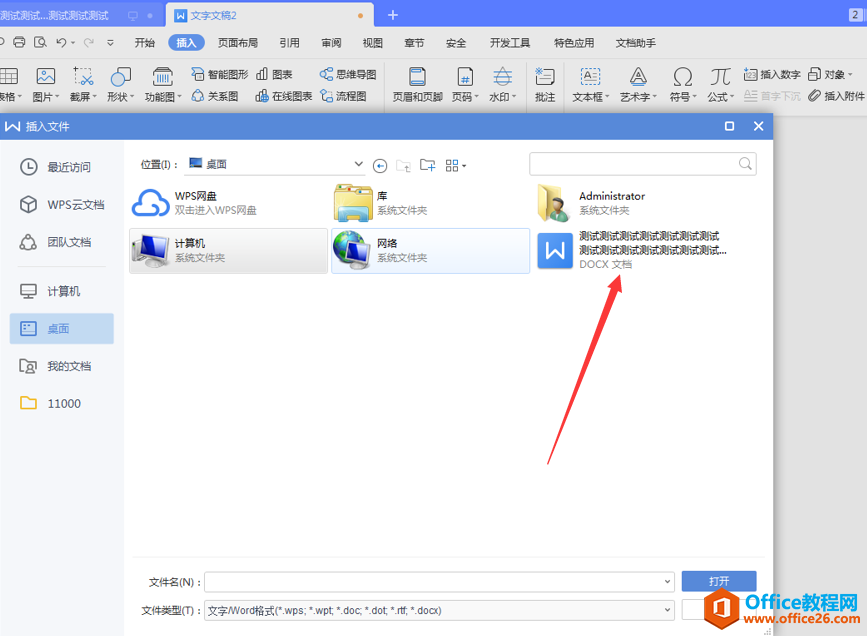Insert a Chart (图表)
Screen dimensions: 867x636
(x=274, y=74)
